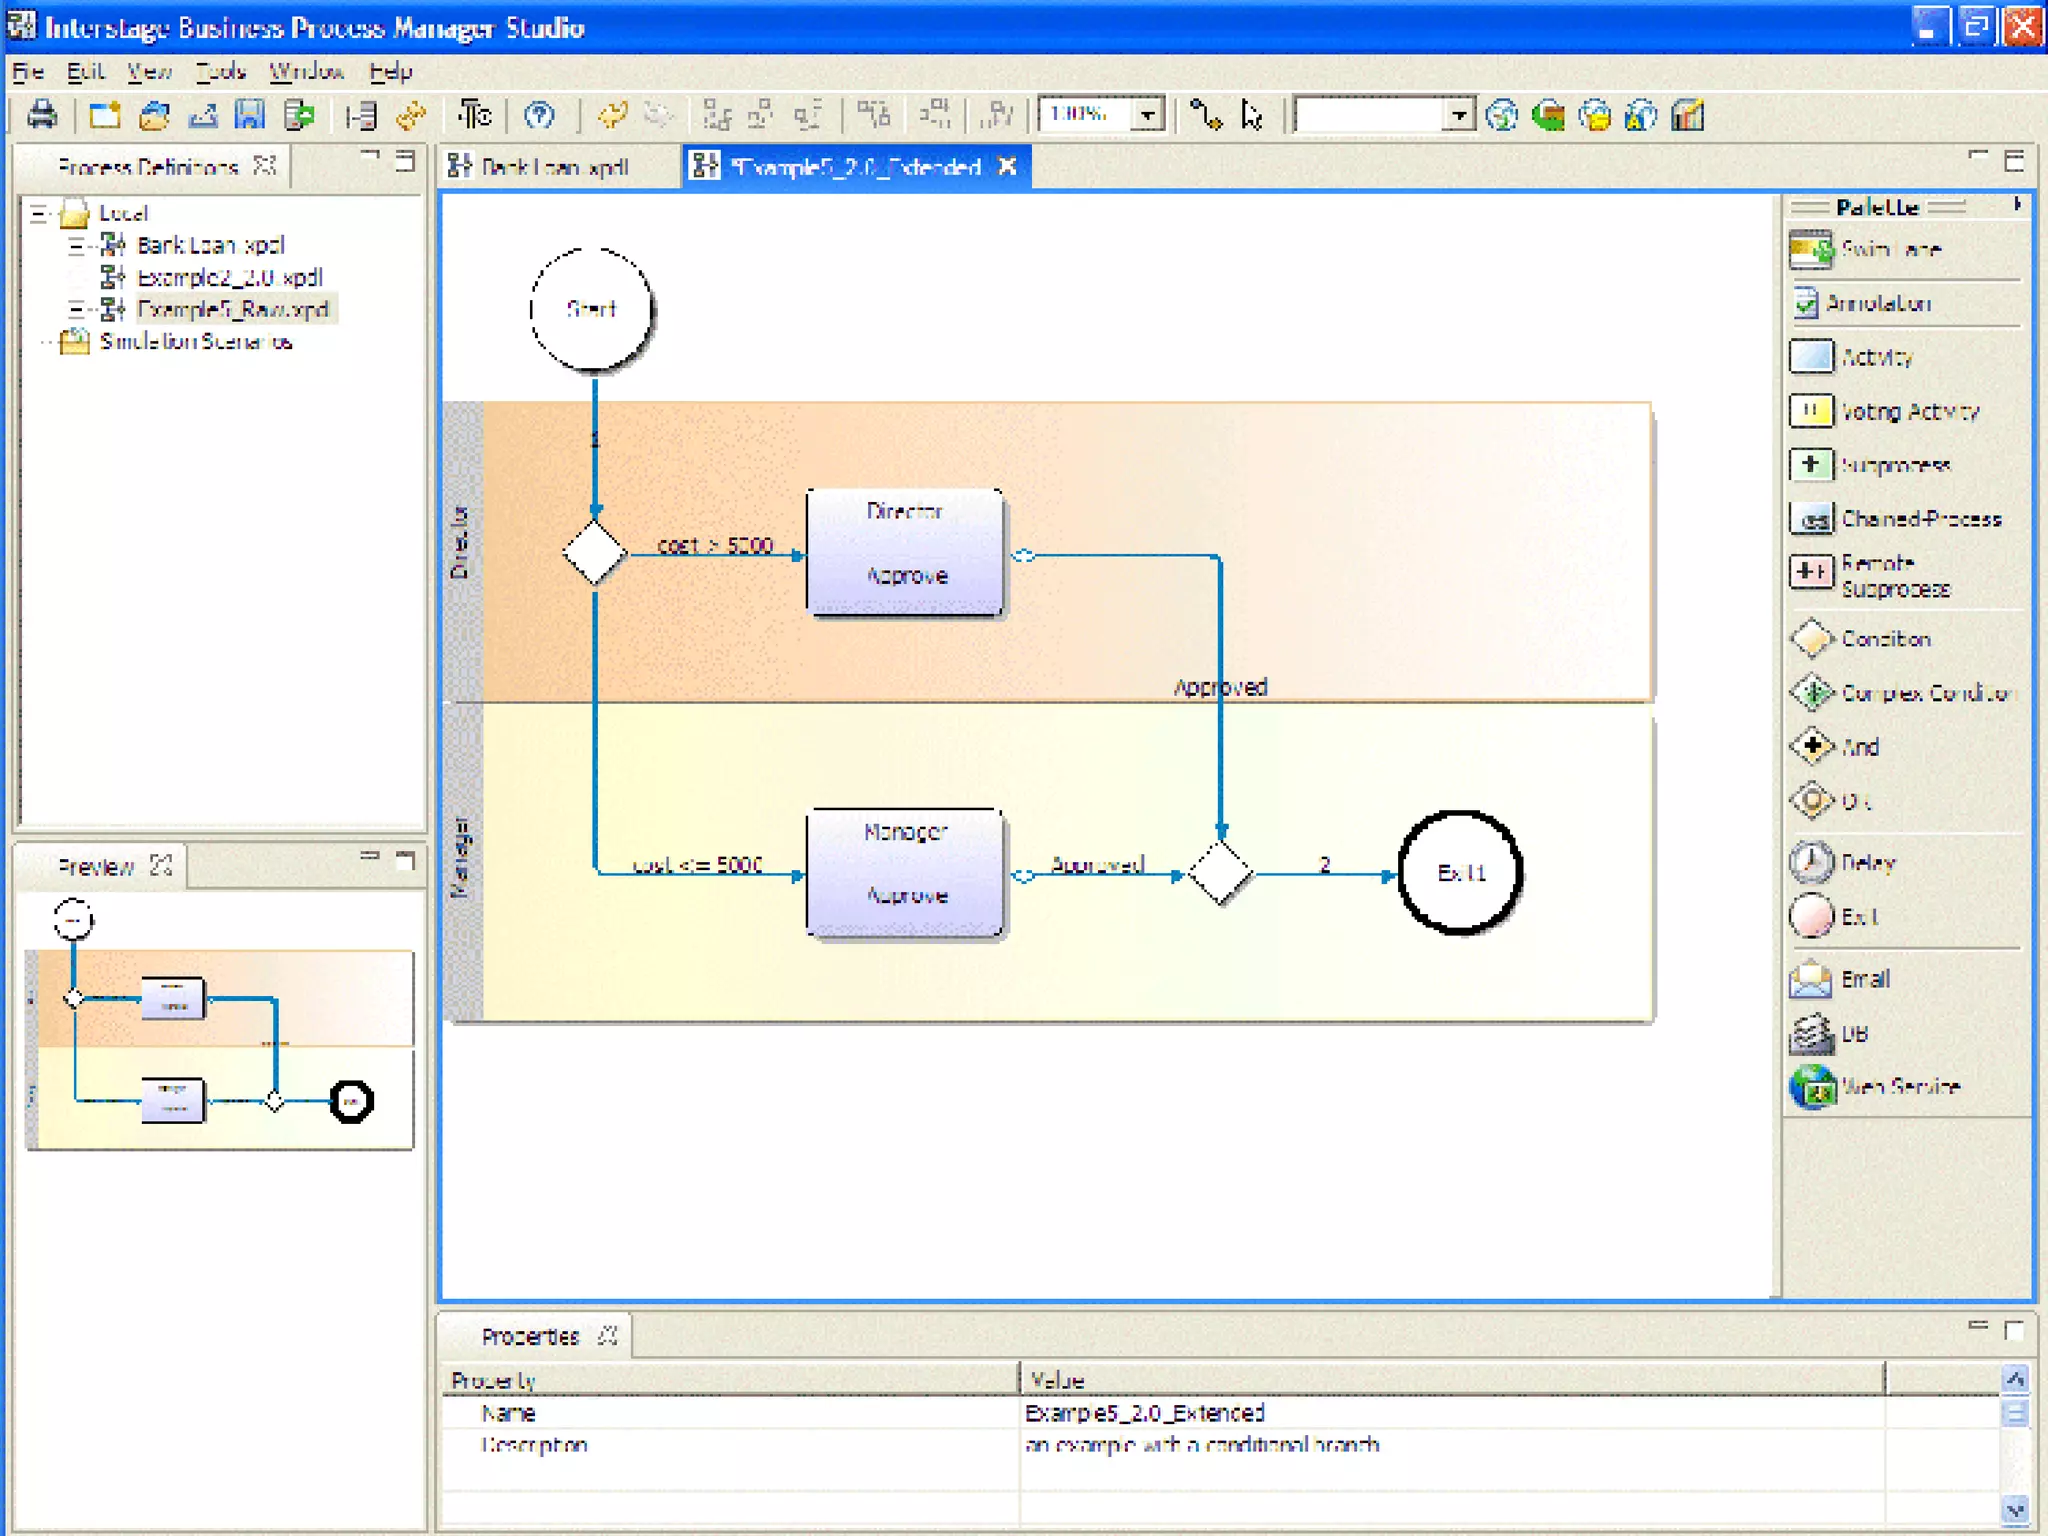This screenshot has height=1536, width=2048.
Task: Click the Help question mark icon
Action: coord(539,115)
